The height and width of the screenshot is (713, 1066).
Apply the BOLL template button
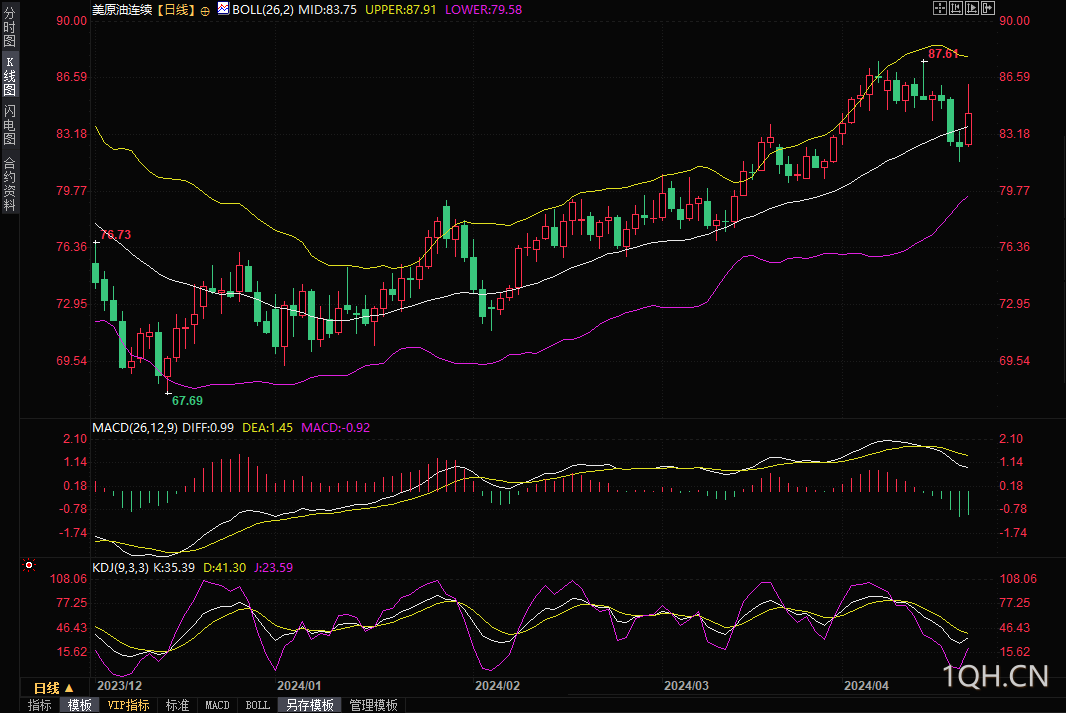point(258,706)
